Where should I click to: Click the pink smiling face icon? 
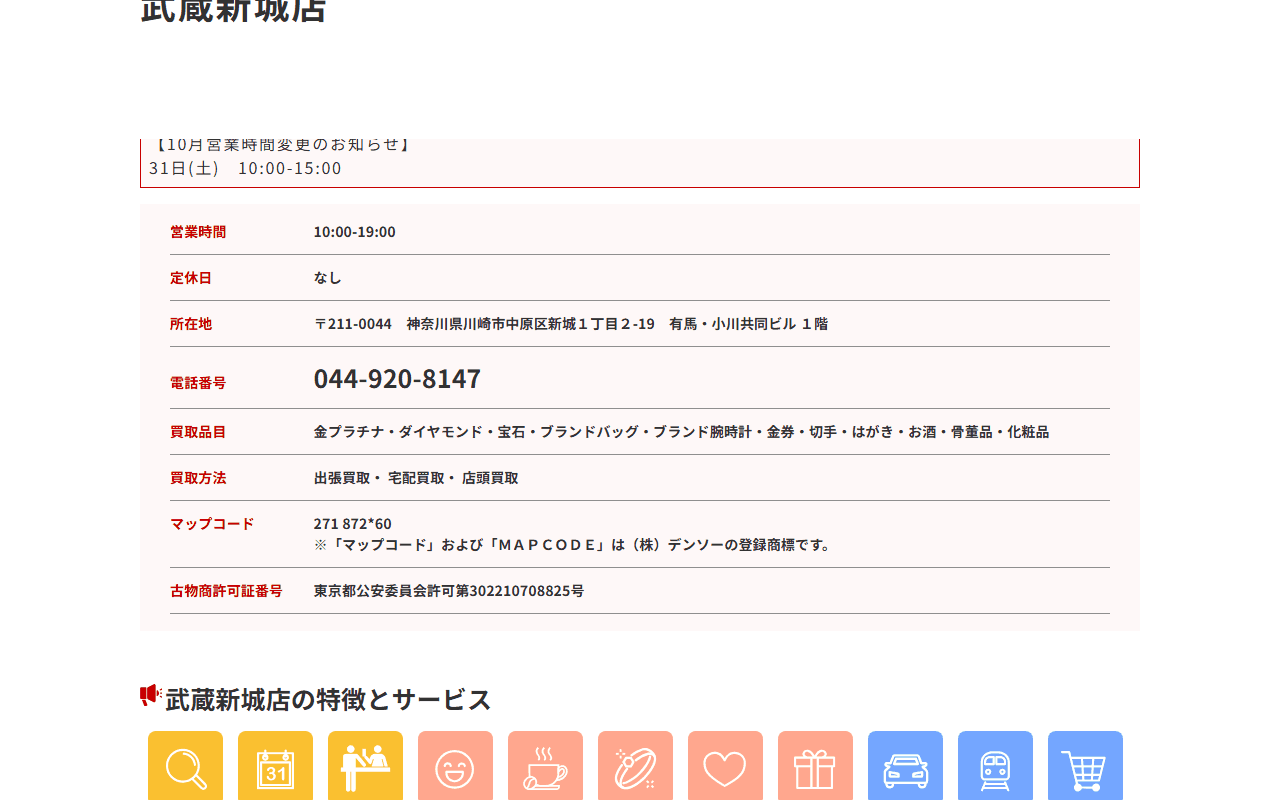[455, 766]
